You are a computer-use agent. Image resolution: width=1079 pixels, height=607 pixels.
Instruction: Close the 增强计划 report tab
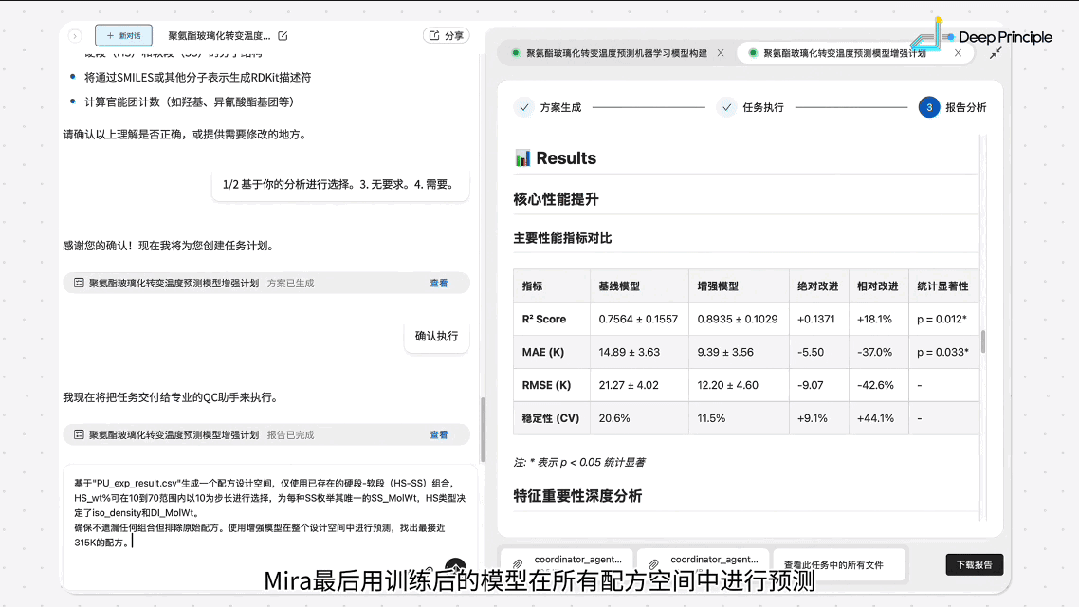point(957,53)
